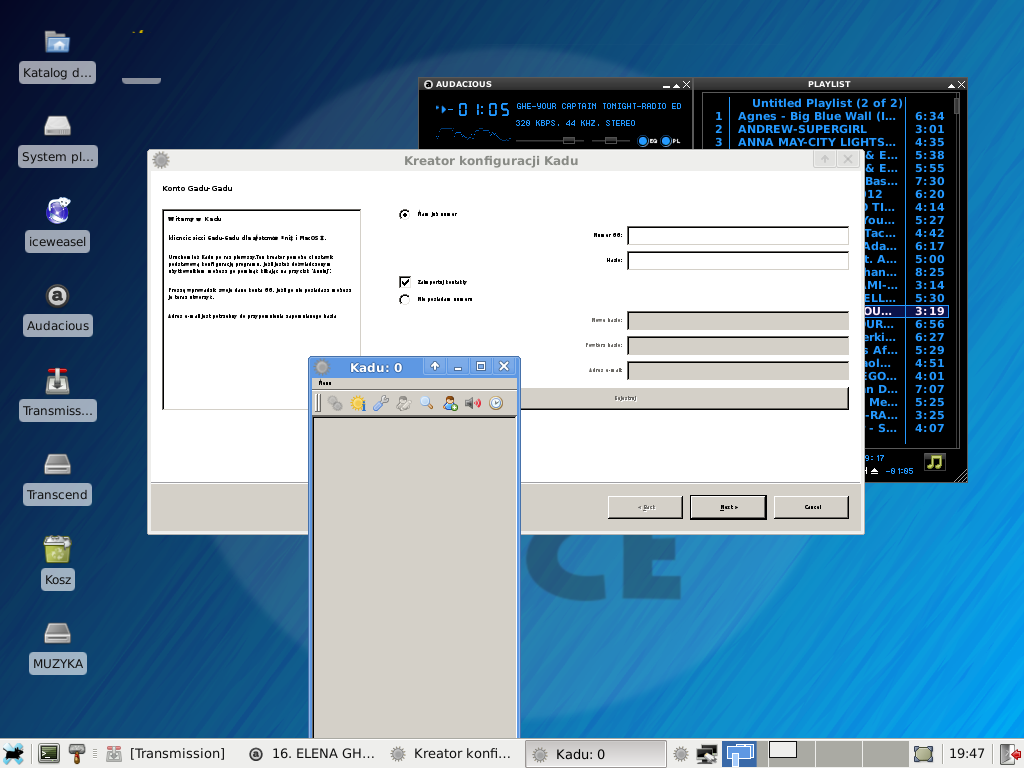Click the Nowe hasło field

(738, 321)
